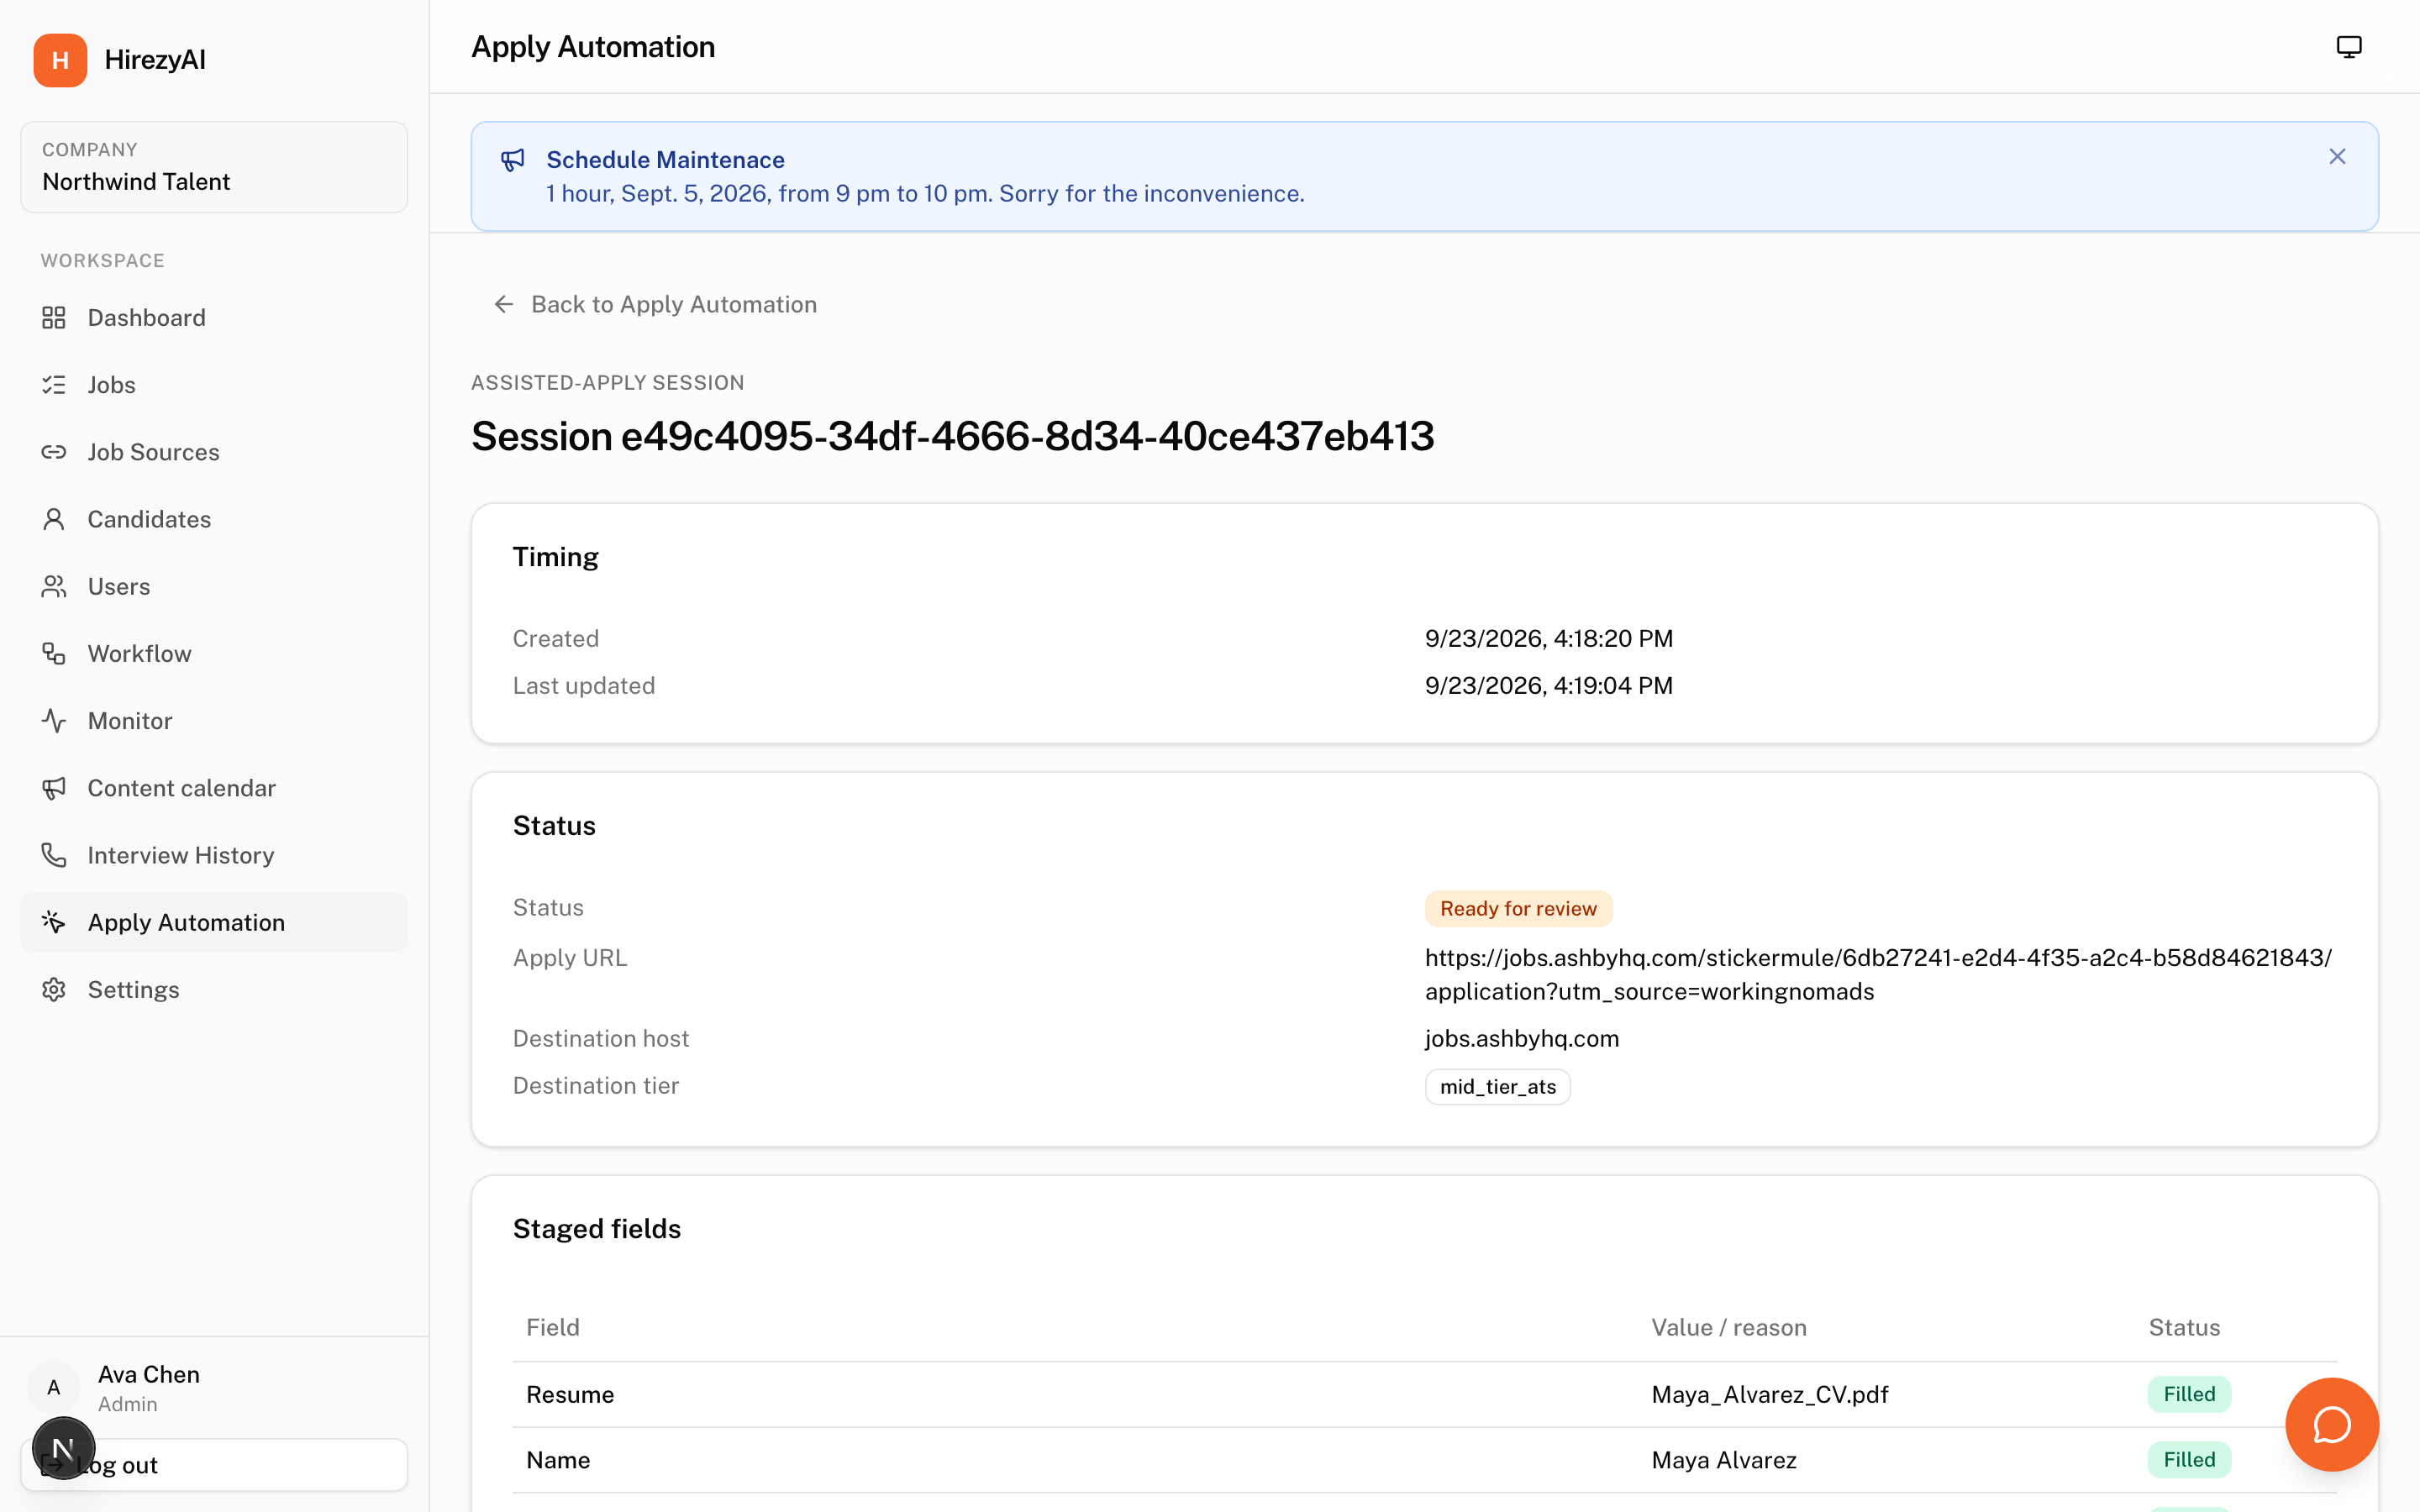Open the ashbyhq Apply URL link
The width and height of the screenshot is (2420, 1512).
(x=1878, y=974)
